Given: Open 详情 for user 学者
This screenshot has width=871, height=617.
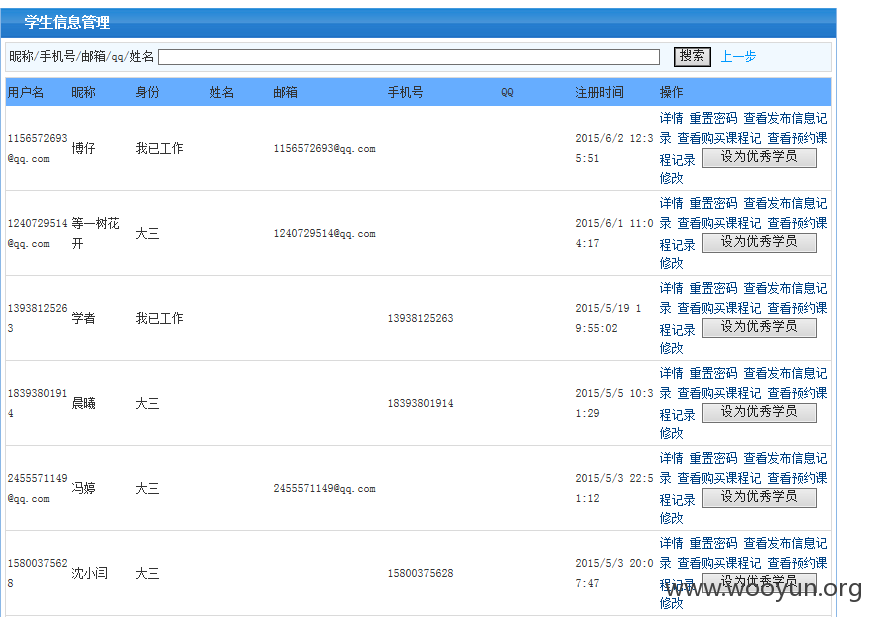Looking at the screenshot, I should pos(671,288).
